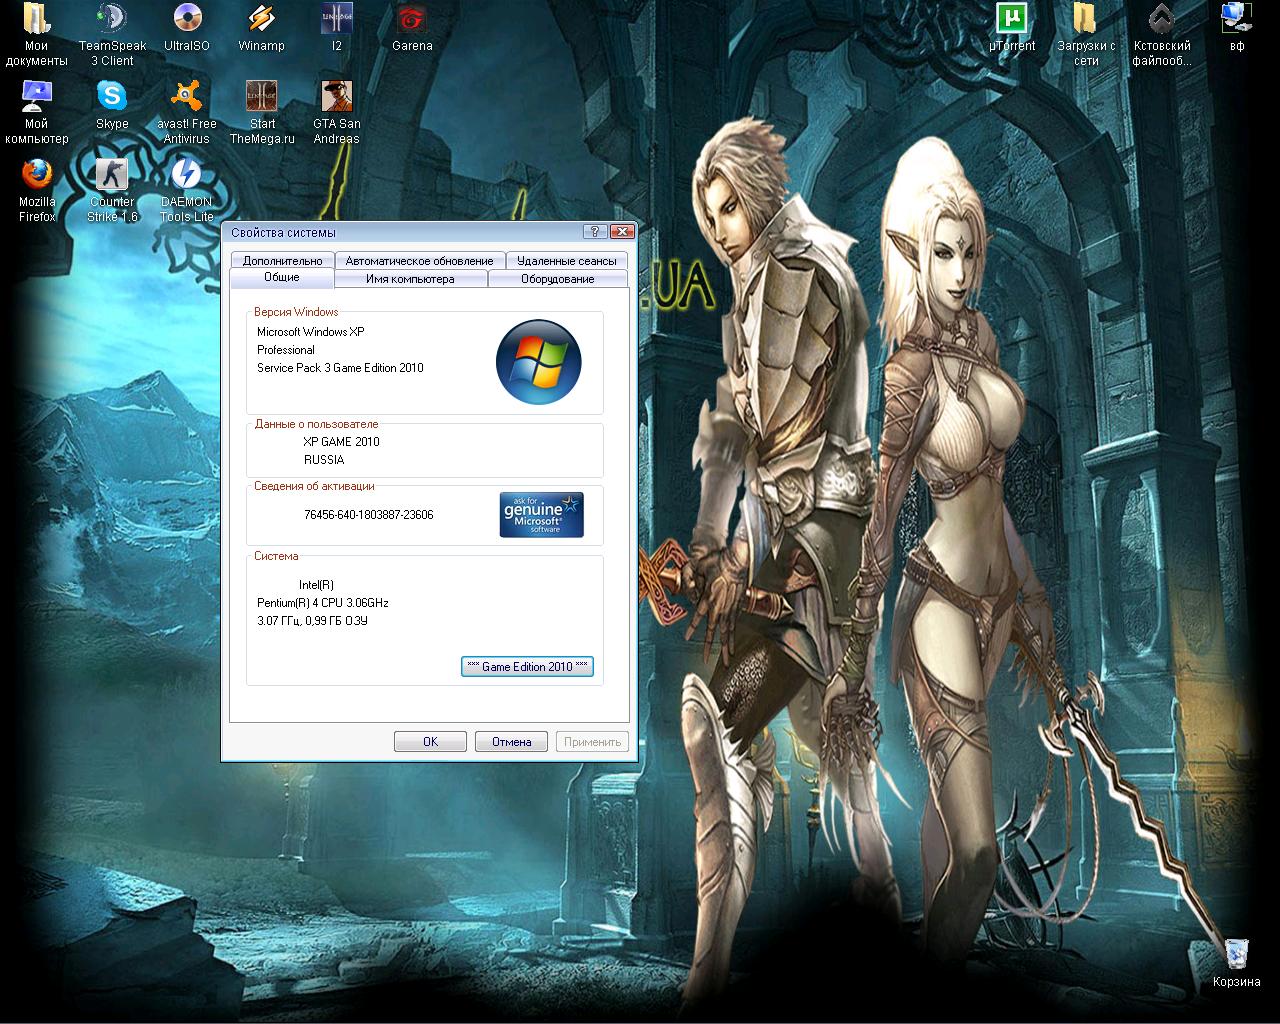Launch TeamSpeak 3 Client desktop icon
1280x1024 pixels.
point(112,34)
